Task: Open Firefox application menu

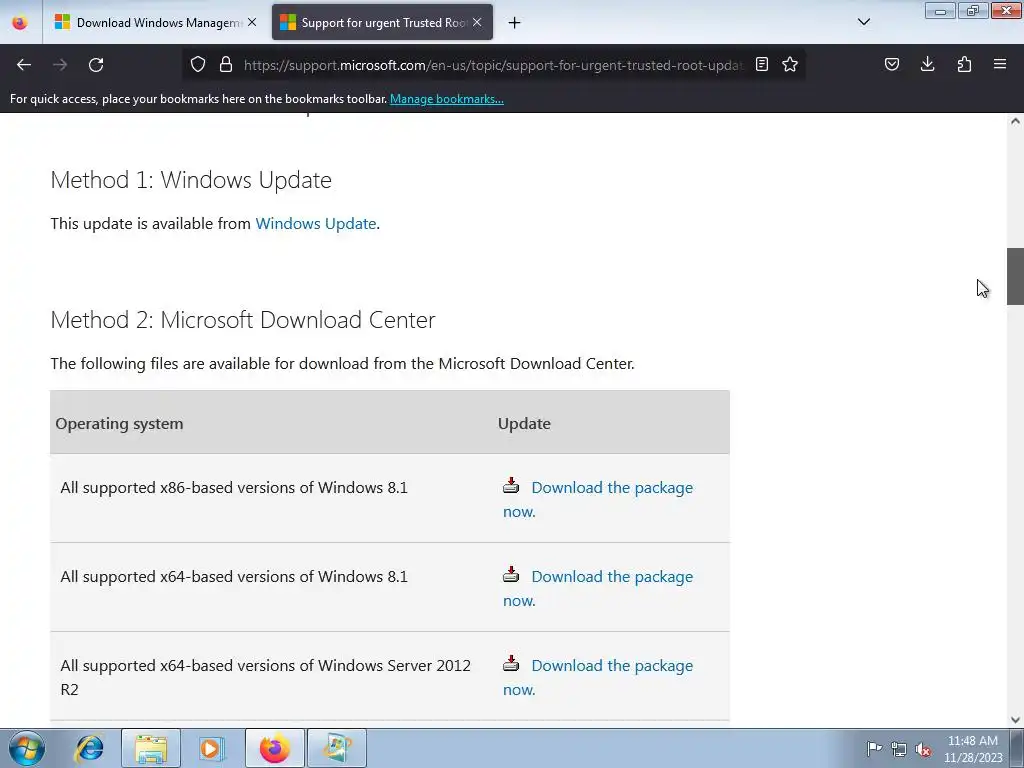Action: click(x=1000, y=64)
